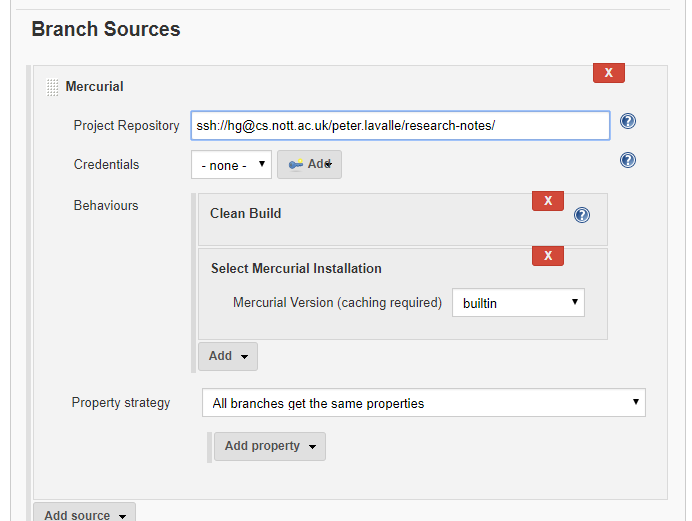Remove the Clean Build behaviour
This screenshot has height=521, width=692.
tap(548, 201)
